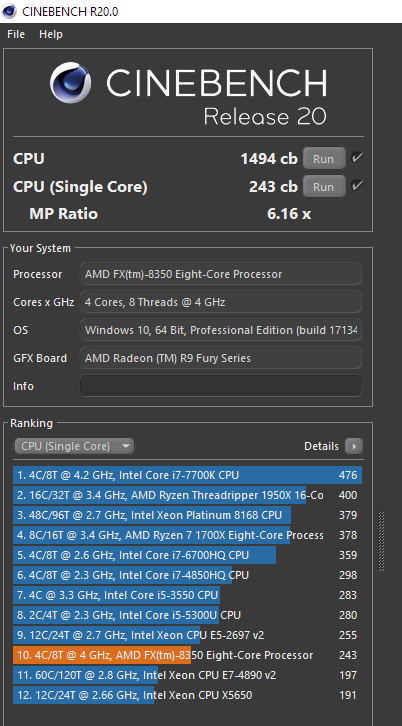Open the File menu
402x726 pixels.
coord(16,34)
